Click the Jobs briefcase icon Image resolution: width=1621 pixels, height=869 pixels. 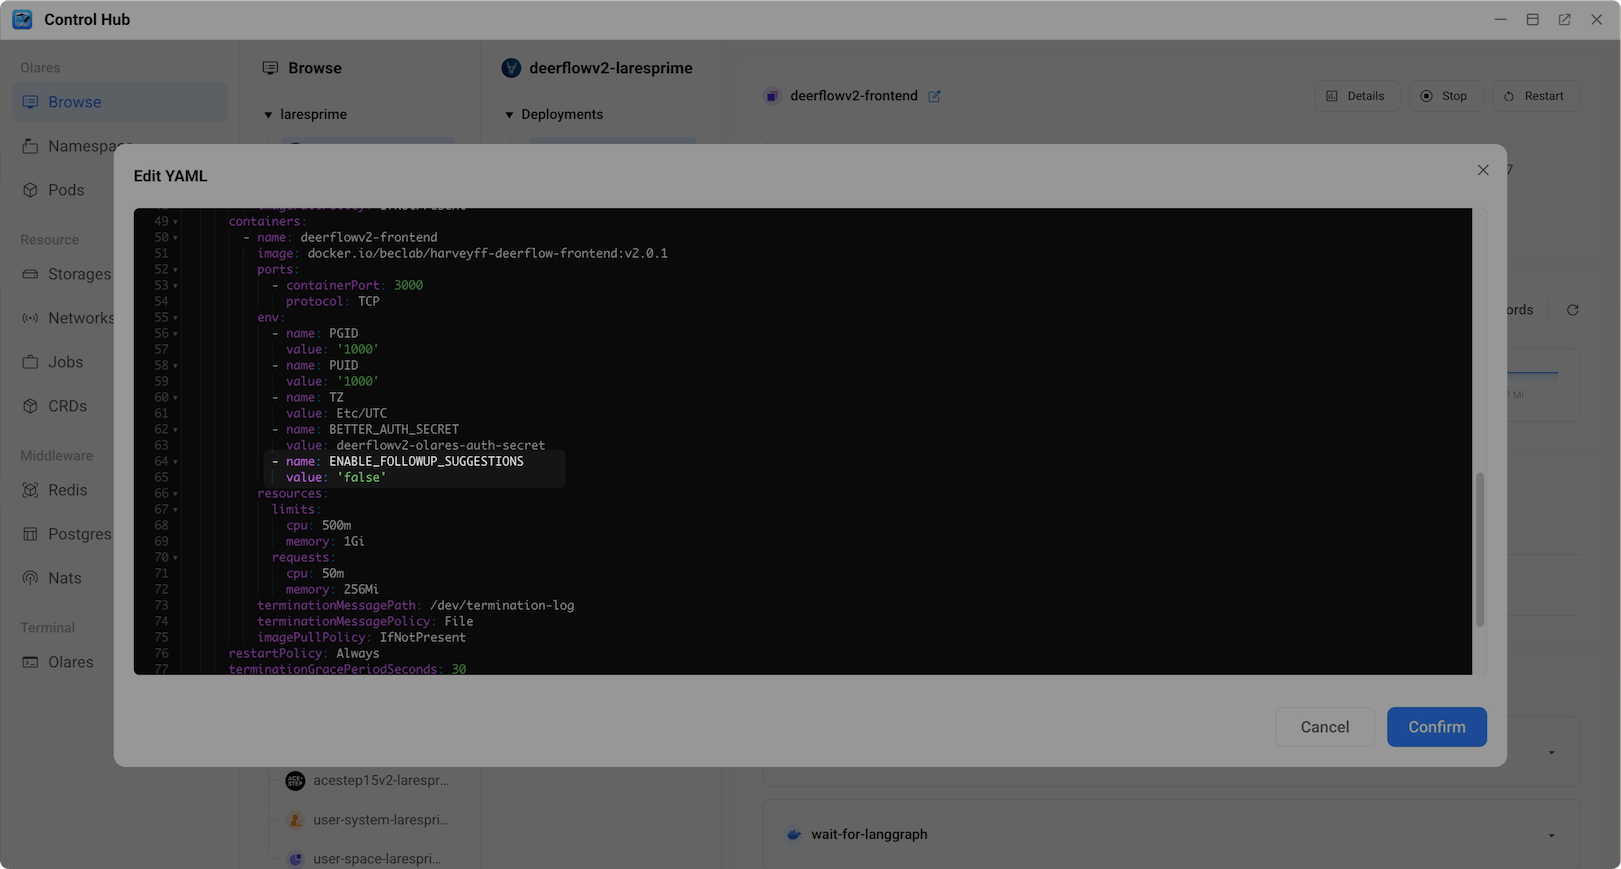coord(30,362)
